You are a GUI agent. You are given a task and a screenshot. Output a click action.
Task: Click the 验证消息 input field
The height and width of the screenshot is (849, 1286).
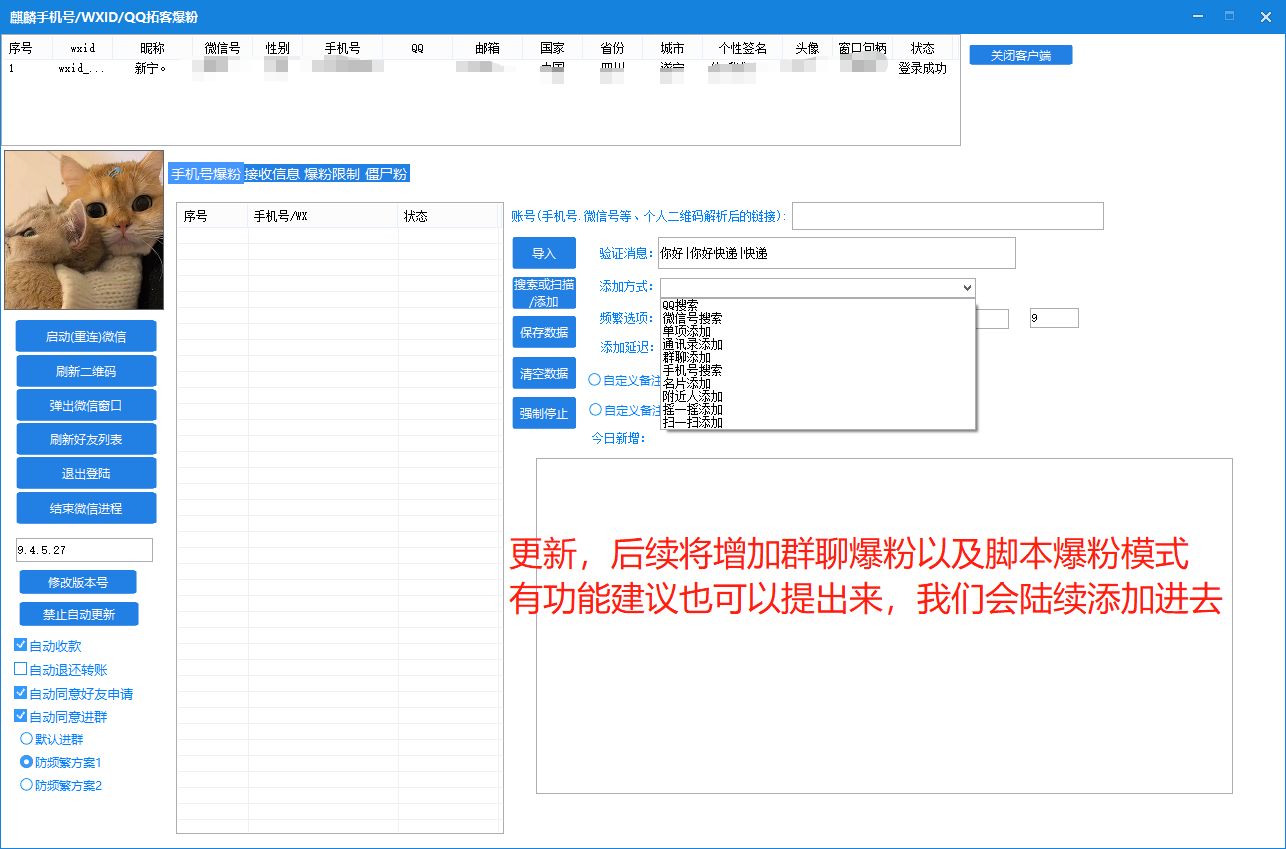pyautogui.click(x=836, y=253)
